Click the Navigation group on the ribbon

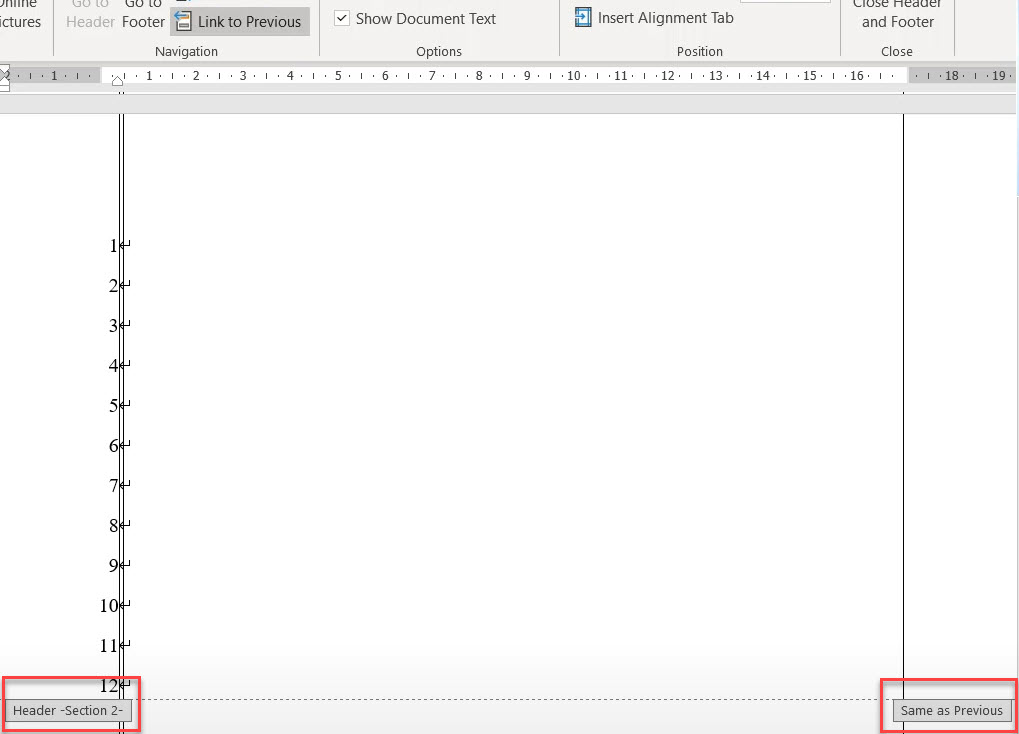pyautogui.click(x=186, y=51)
